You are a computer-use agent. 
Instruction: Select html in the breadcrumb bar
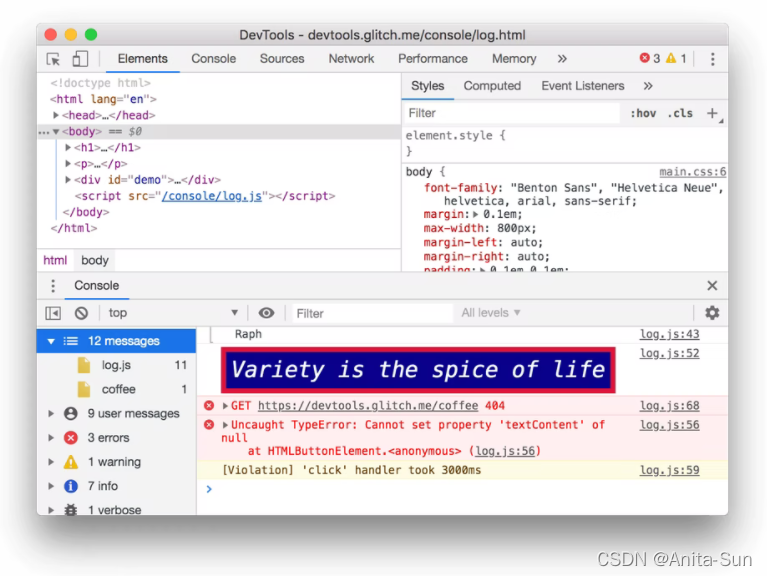click(55, 260)
